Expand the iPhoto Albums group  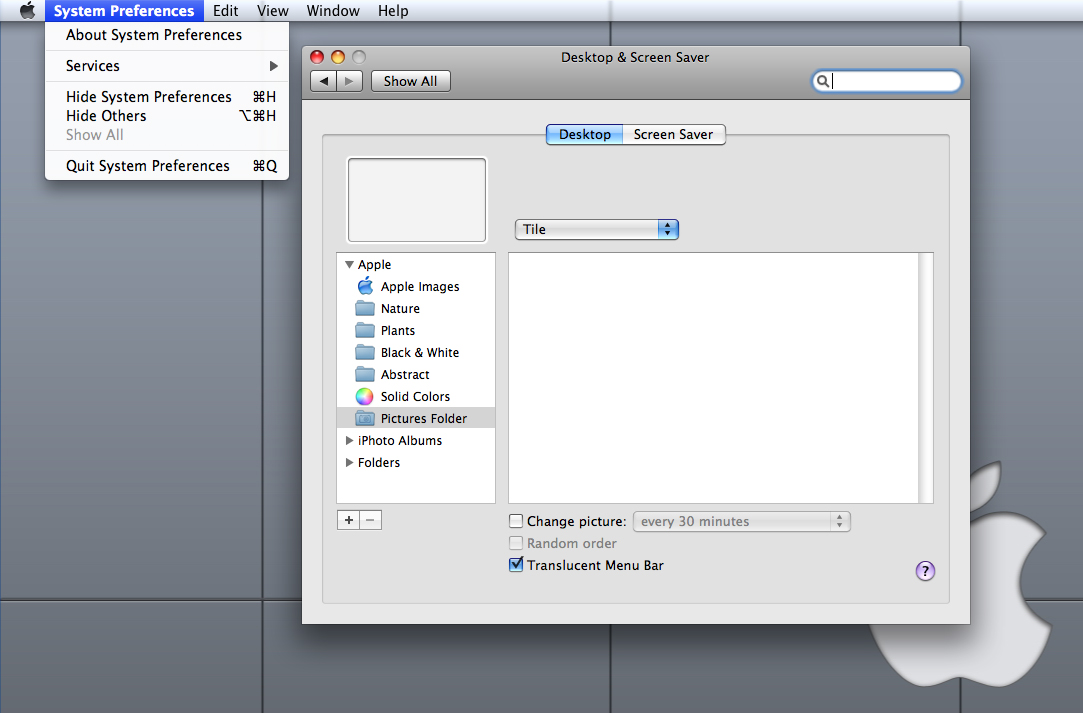349,440
